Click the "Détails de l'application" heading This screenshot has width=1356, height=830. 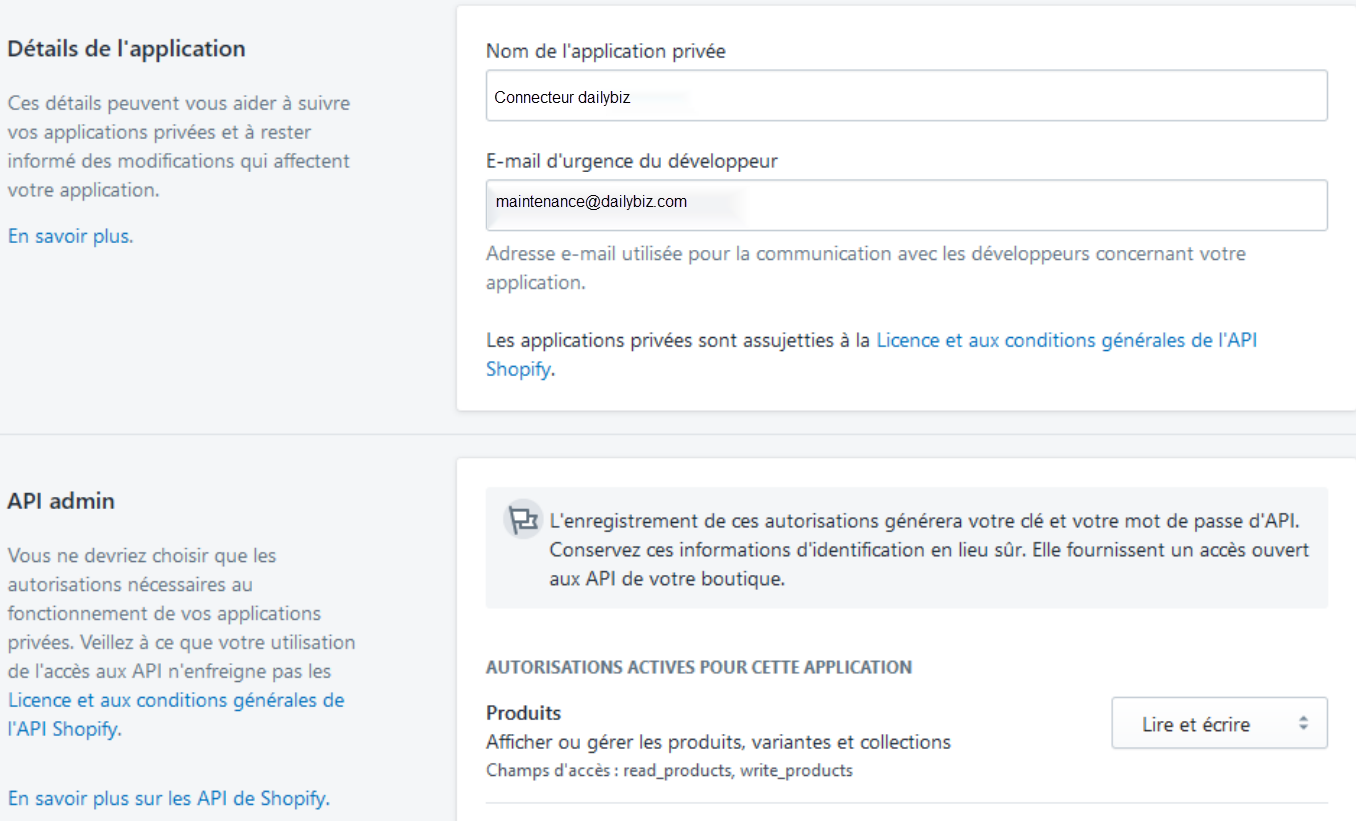[x=126, y=48]
